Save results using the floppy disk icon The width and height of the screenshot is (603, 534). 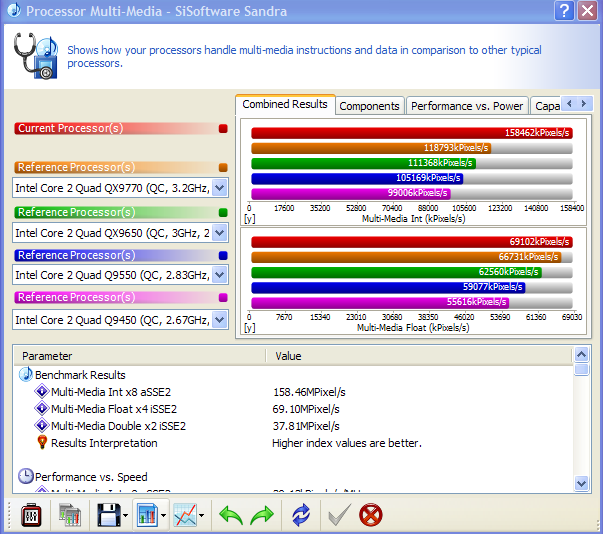(x=109, y=515)
